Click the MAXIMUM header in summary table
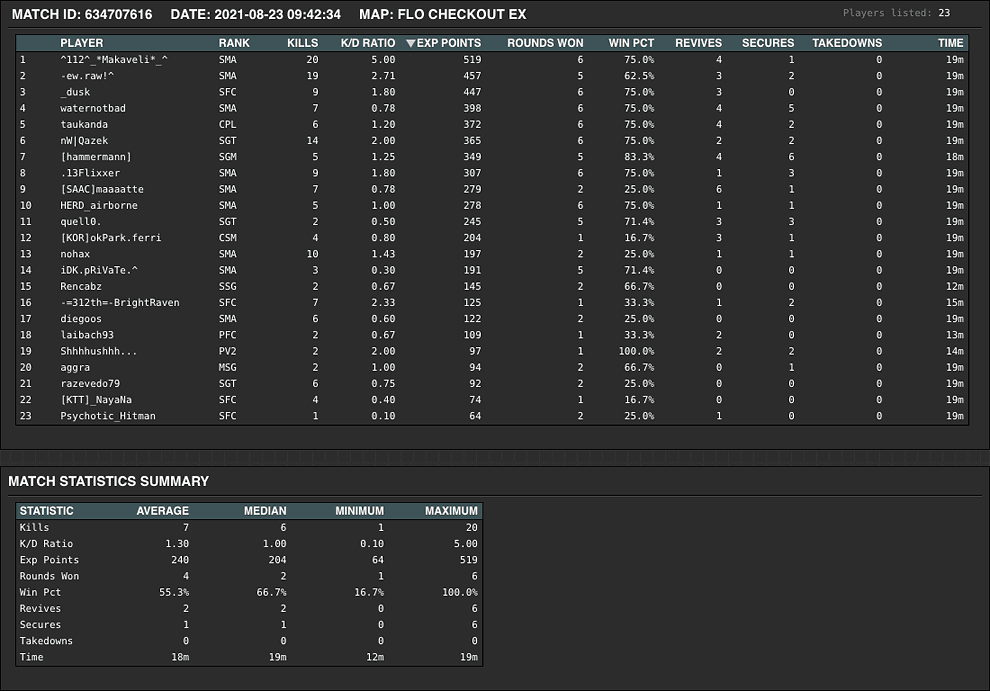Image resolution: width=990 pixels, height=691 pixels. point(451,511)
